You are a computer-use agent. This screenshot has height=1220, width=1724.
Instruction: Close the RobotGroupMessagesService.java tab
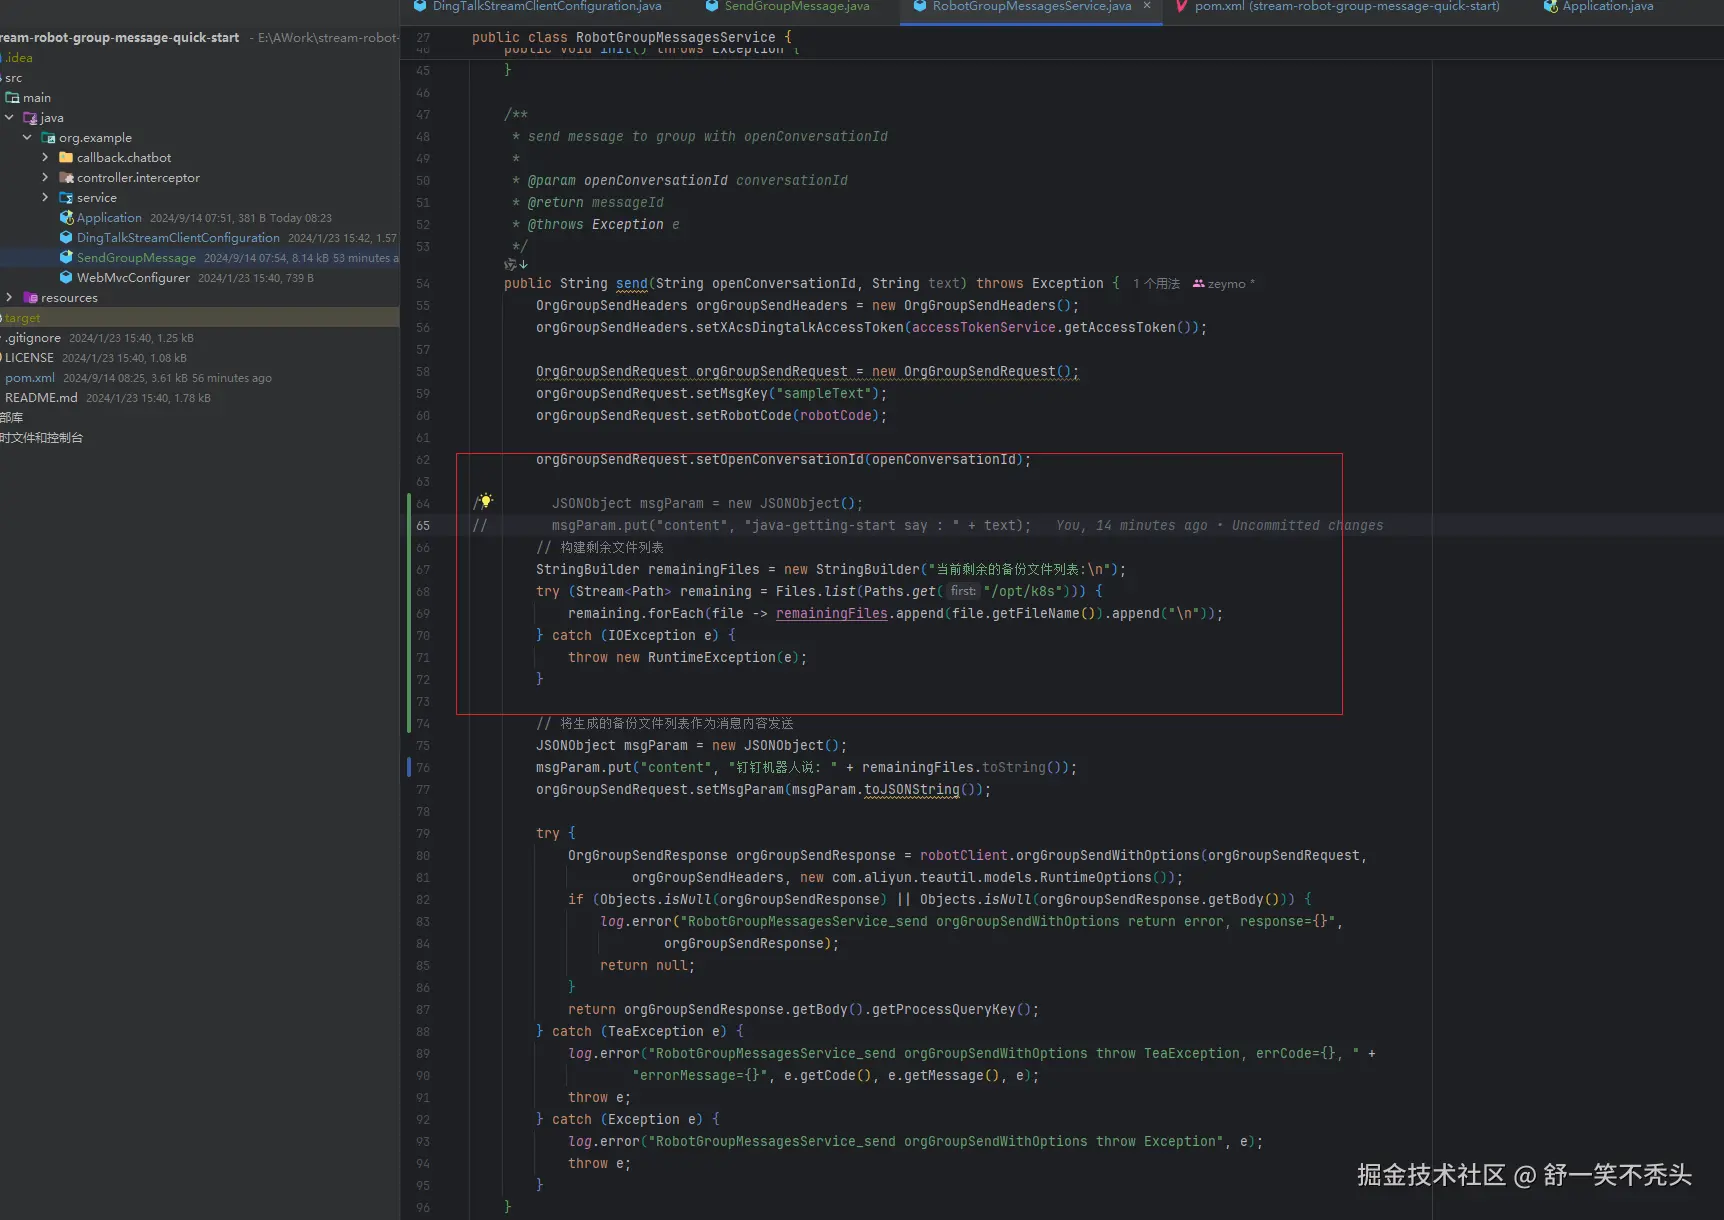pyautogui.click(x=1147, y=6)
